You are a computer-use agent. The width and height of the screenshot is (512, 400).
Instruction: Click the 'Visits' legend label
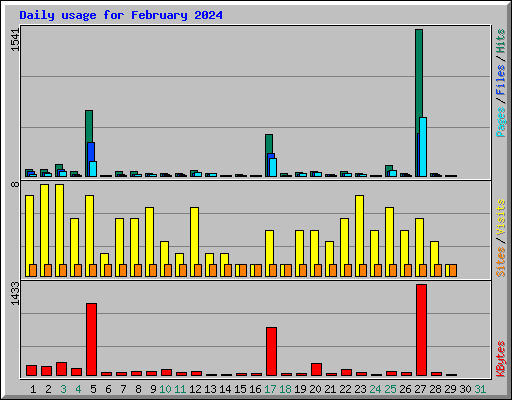[501, 217]
